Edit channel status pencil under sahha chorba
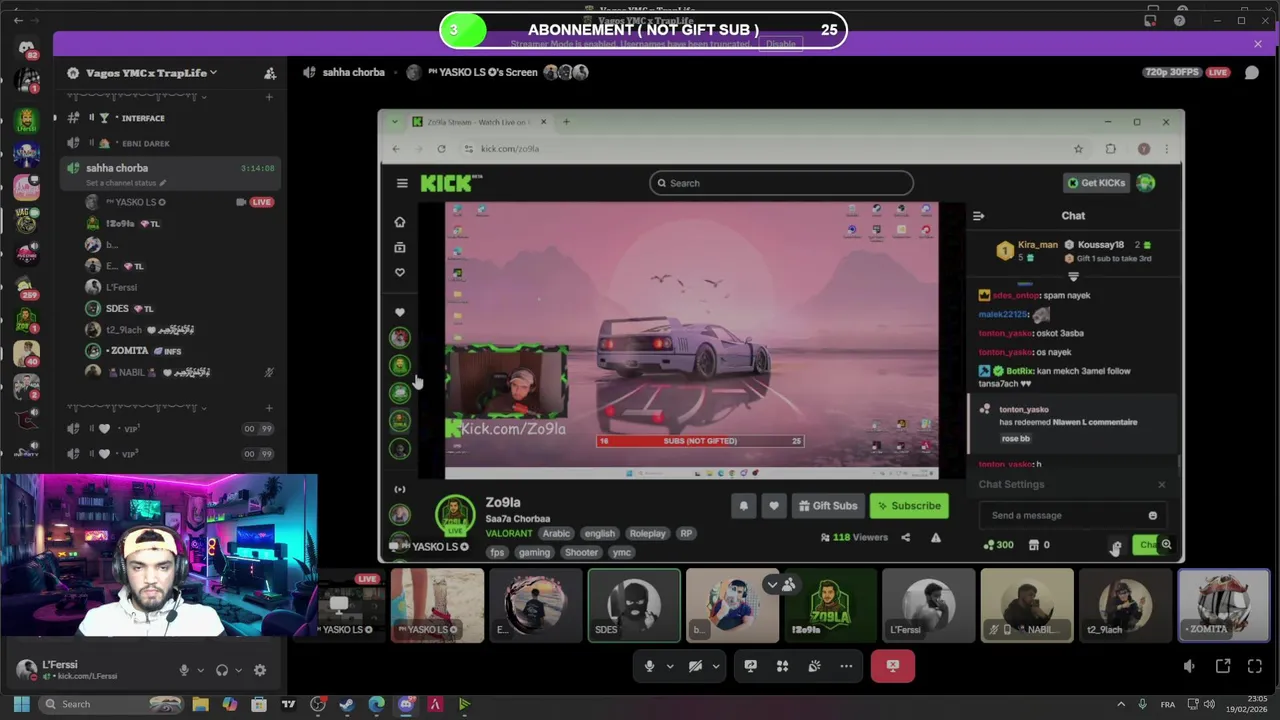Screen dimensions: 1280x720 pyautogui.click(x=163, y=183)
